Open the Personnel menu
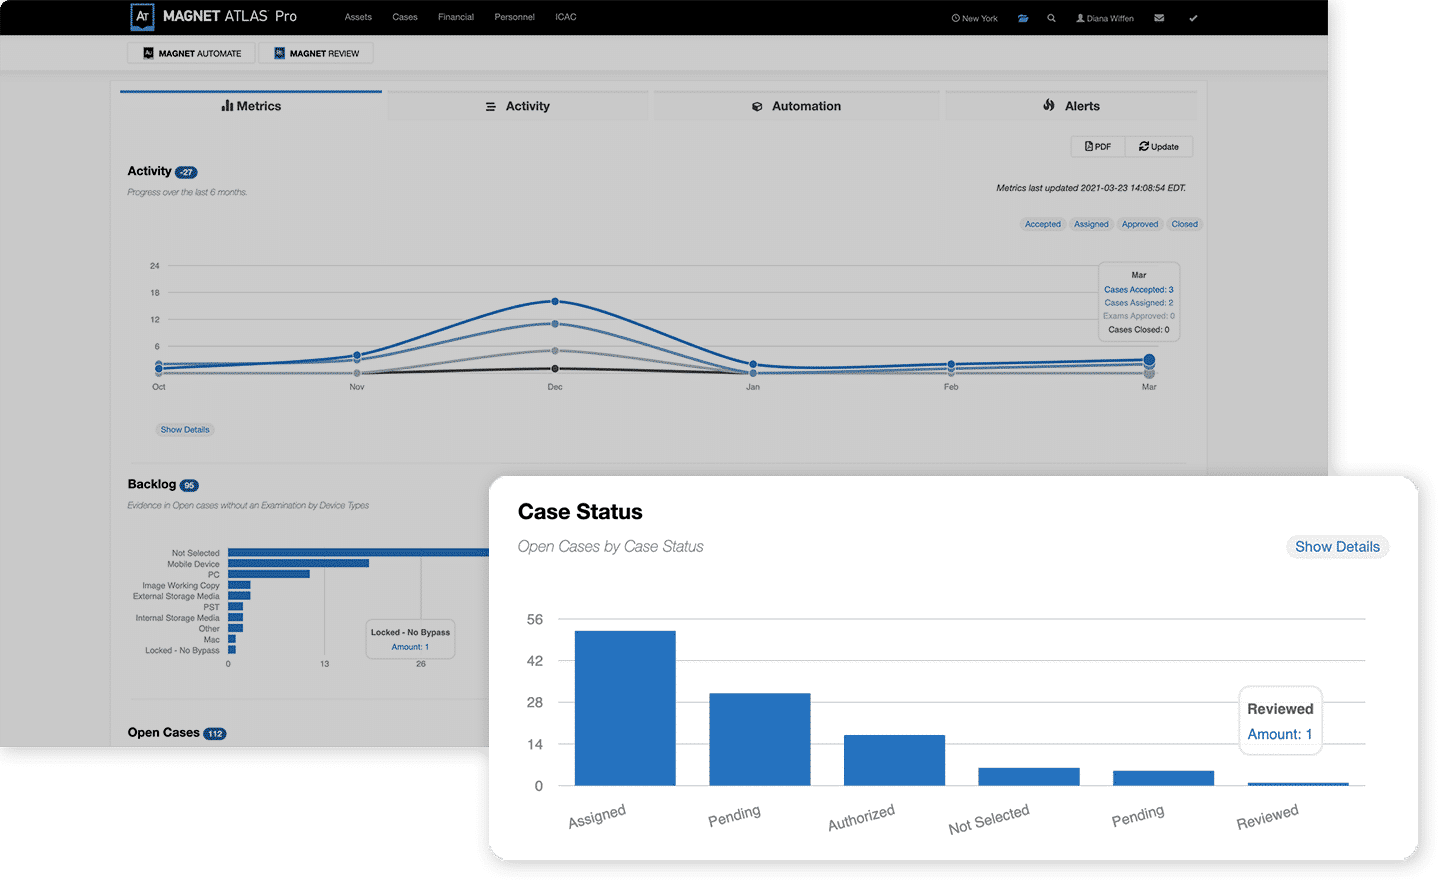 (x=514, y=17)
